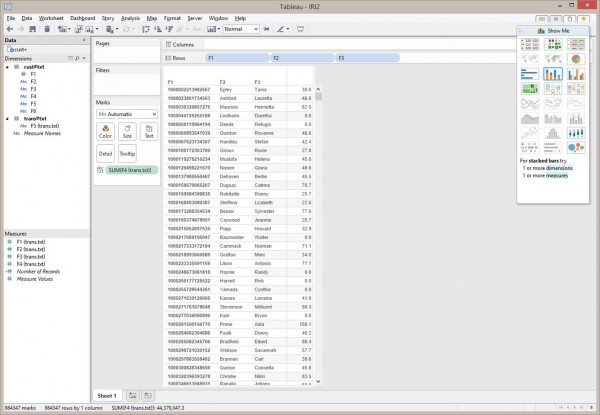This screenshot has width=600, height=415.
Task: Click the Color button on Marks card
Action: [105, 132]
